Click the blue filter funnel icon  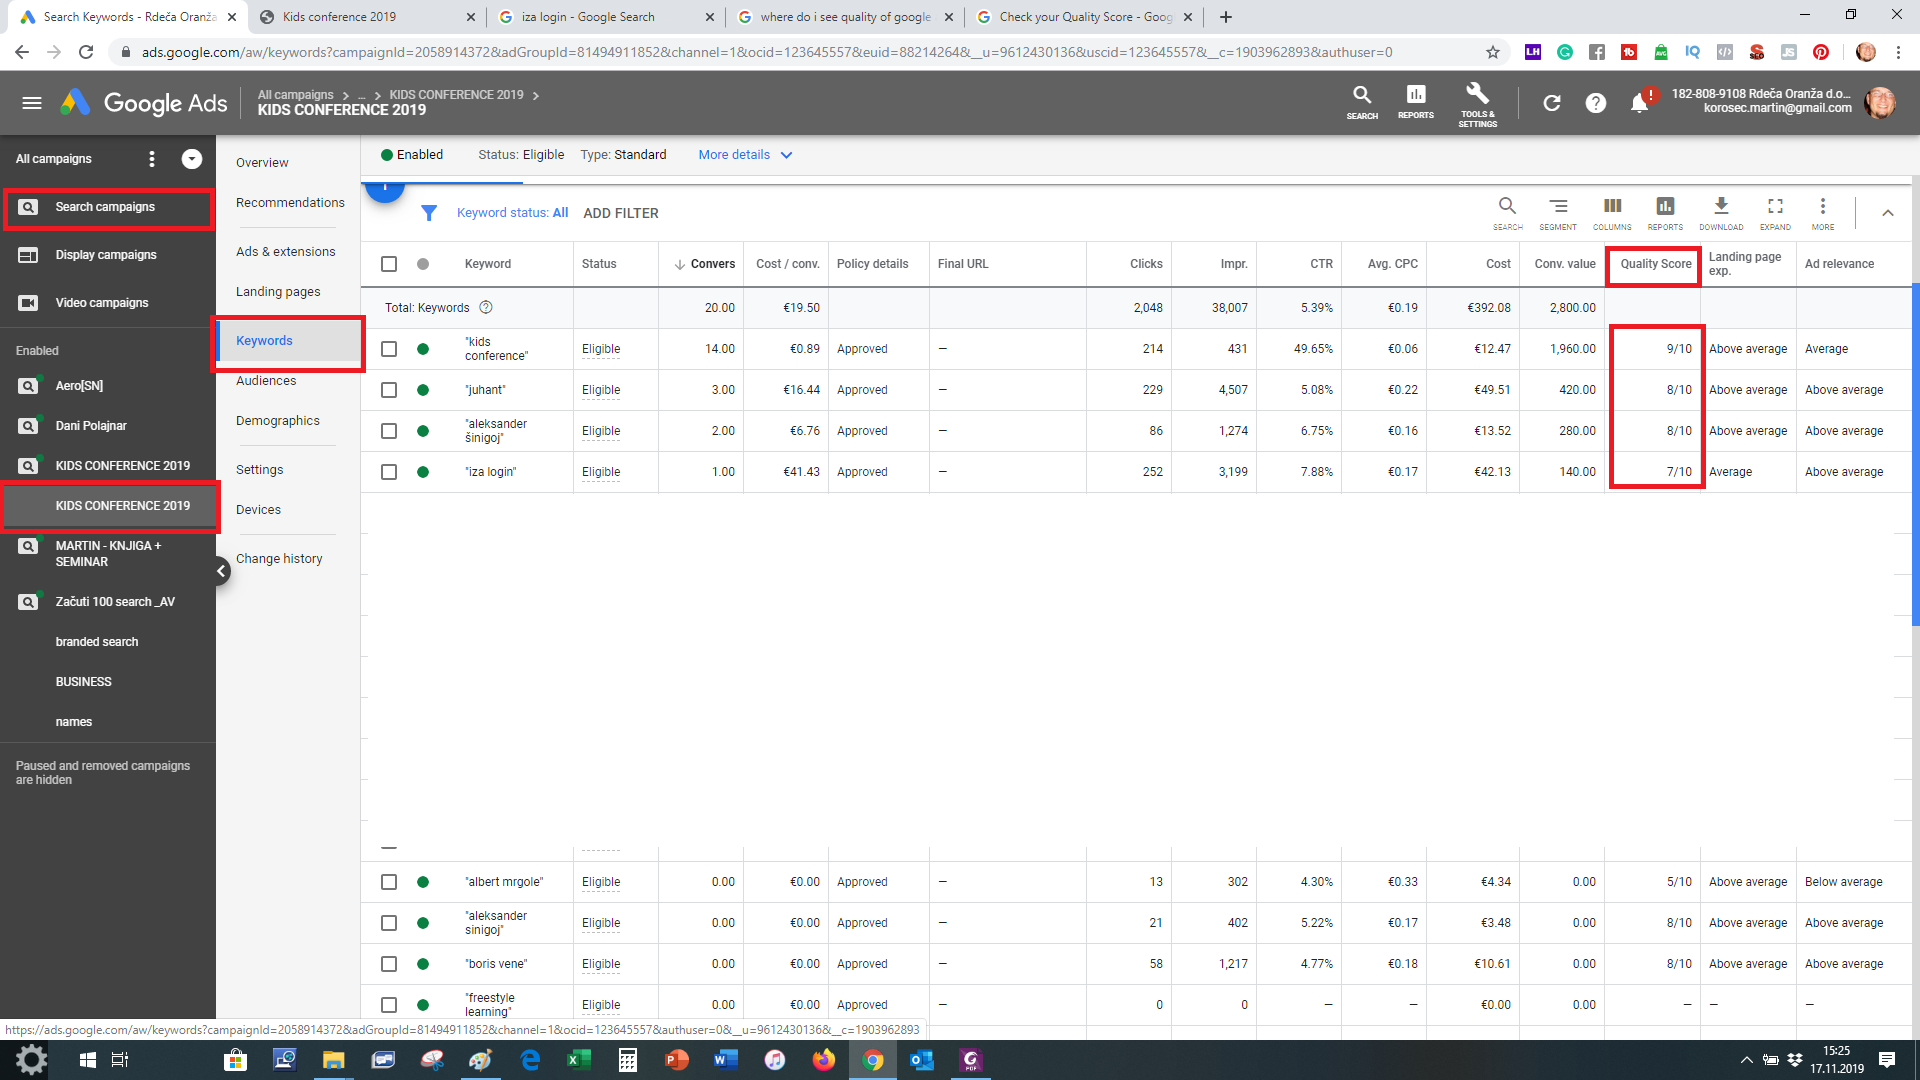click(429, 213)
